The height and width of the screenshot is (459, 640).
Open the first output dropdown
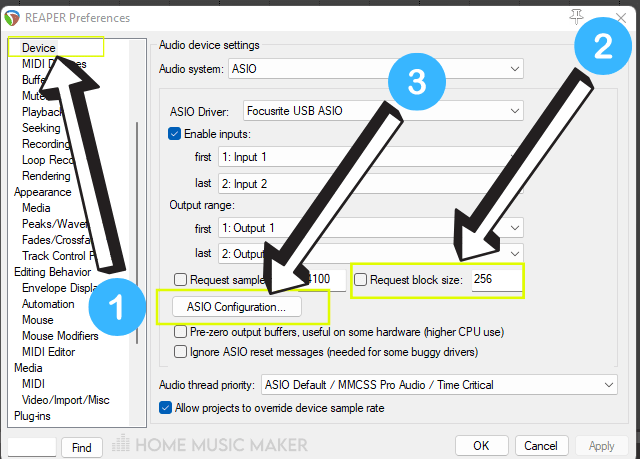click(x=371, y=228)
